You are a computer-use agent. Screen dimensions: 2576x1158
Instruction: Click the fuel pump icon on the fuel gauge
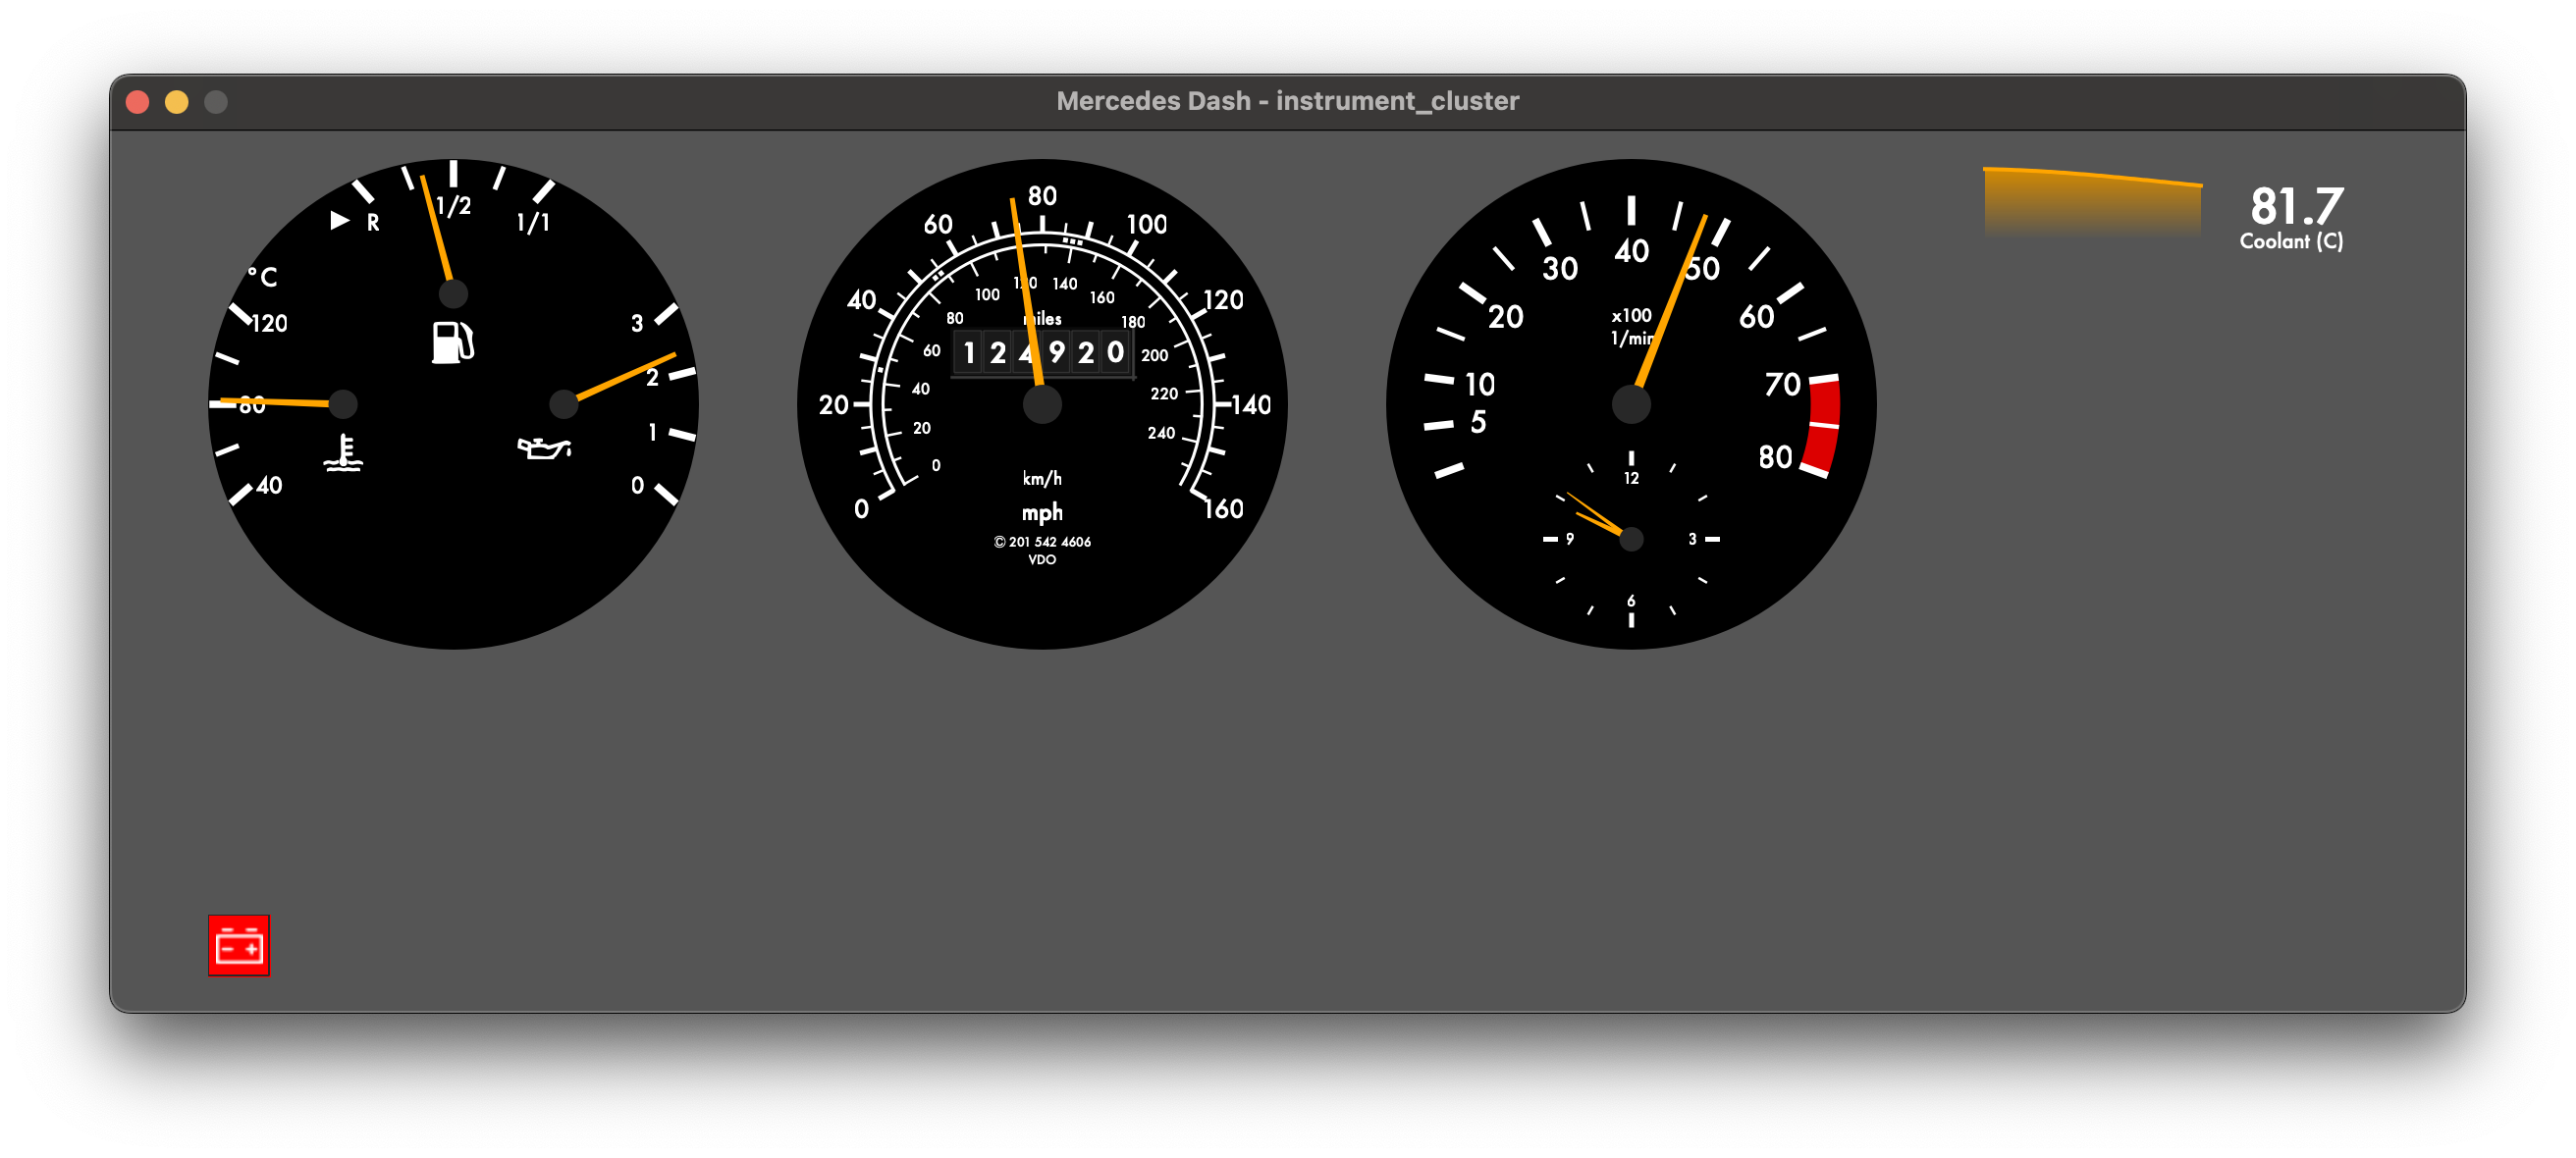pos(452,345)
